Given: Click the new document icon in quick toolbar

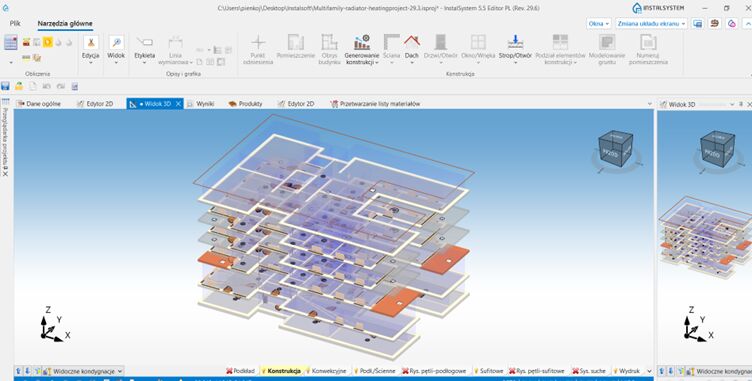Looking at the screenshot, I should coord(33,86).
